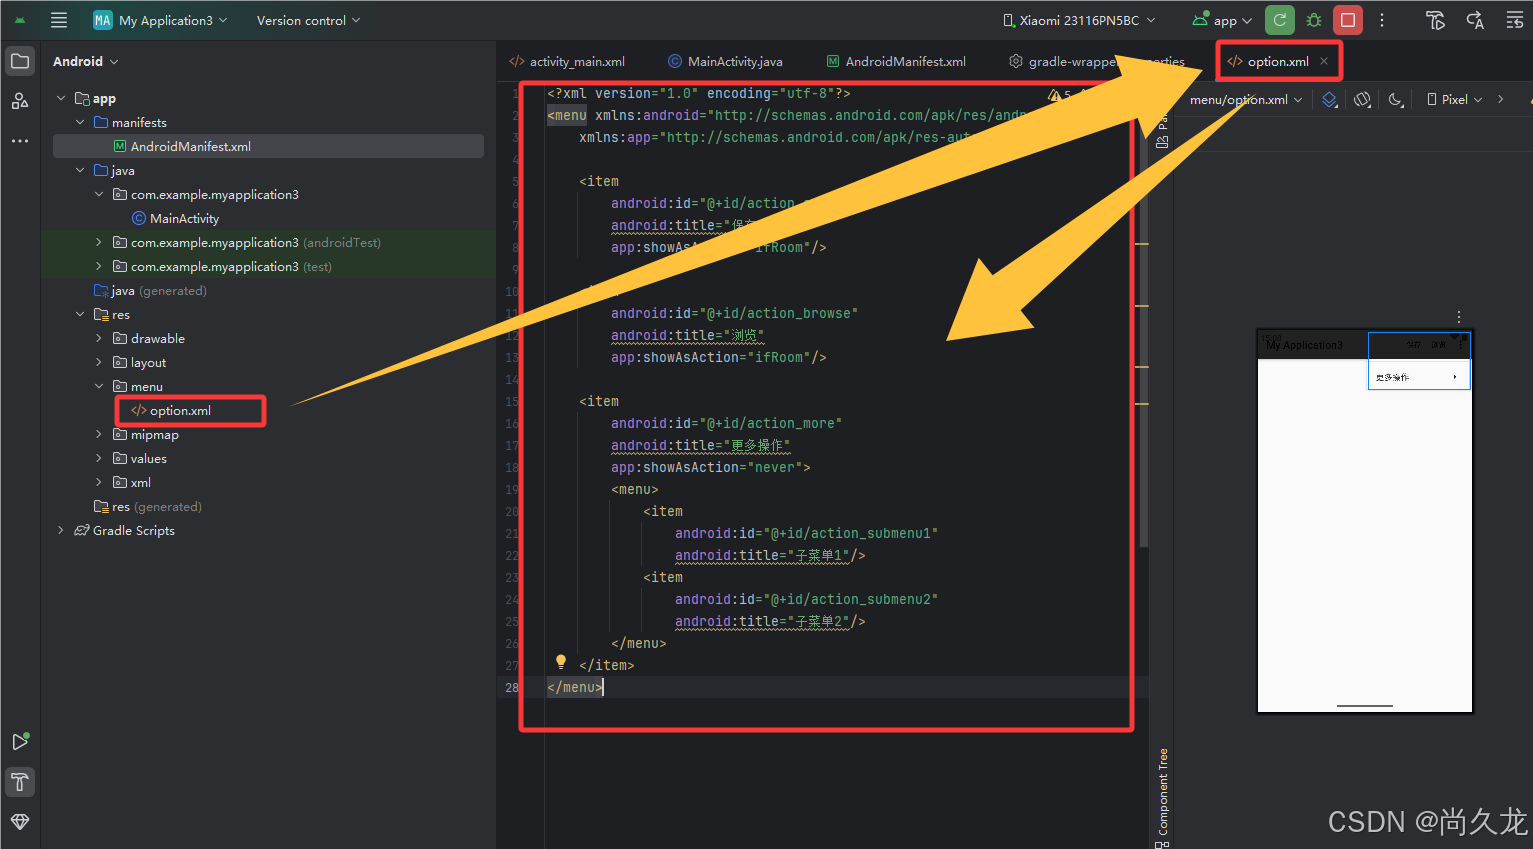Place cursor after the closing </menu> tag line 28
The width and height of the screenshot is (1533, 849).
click(604, 687)
